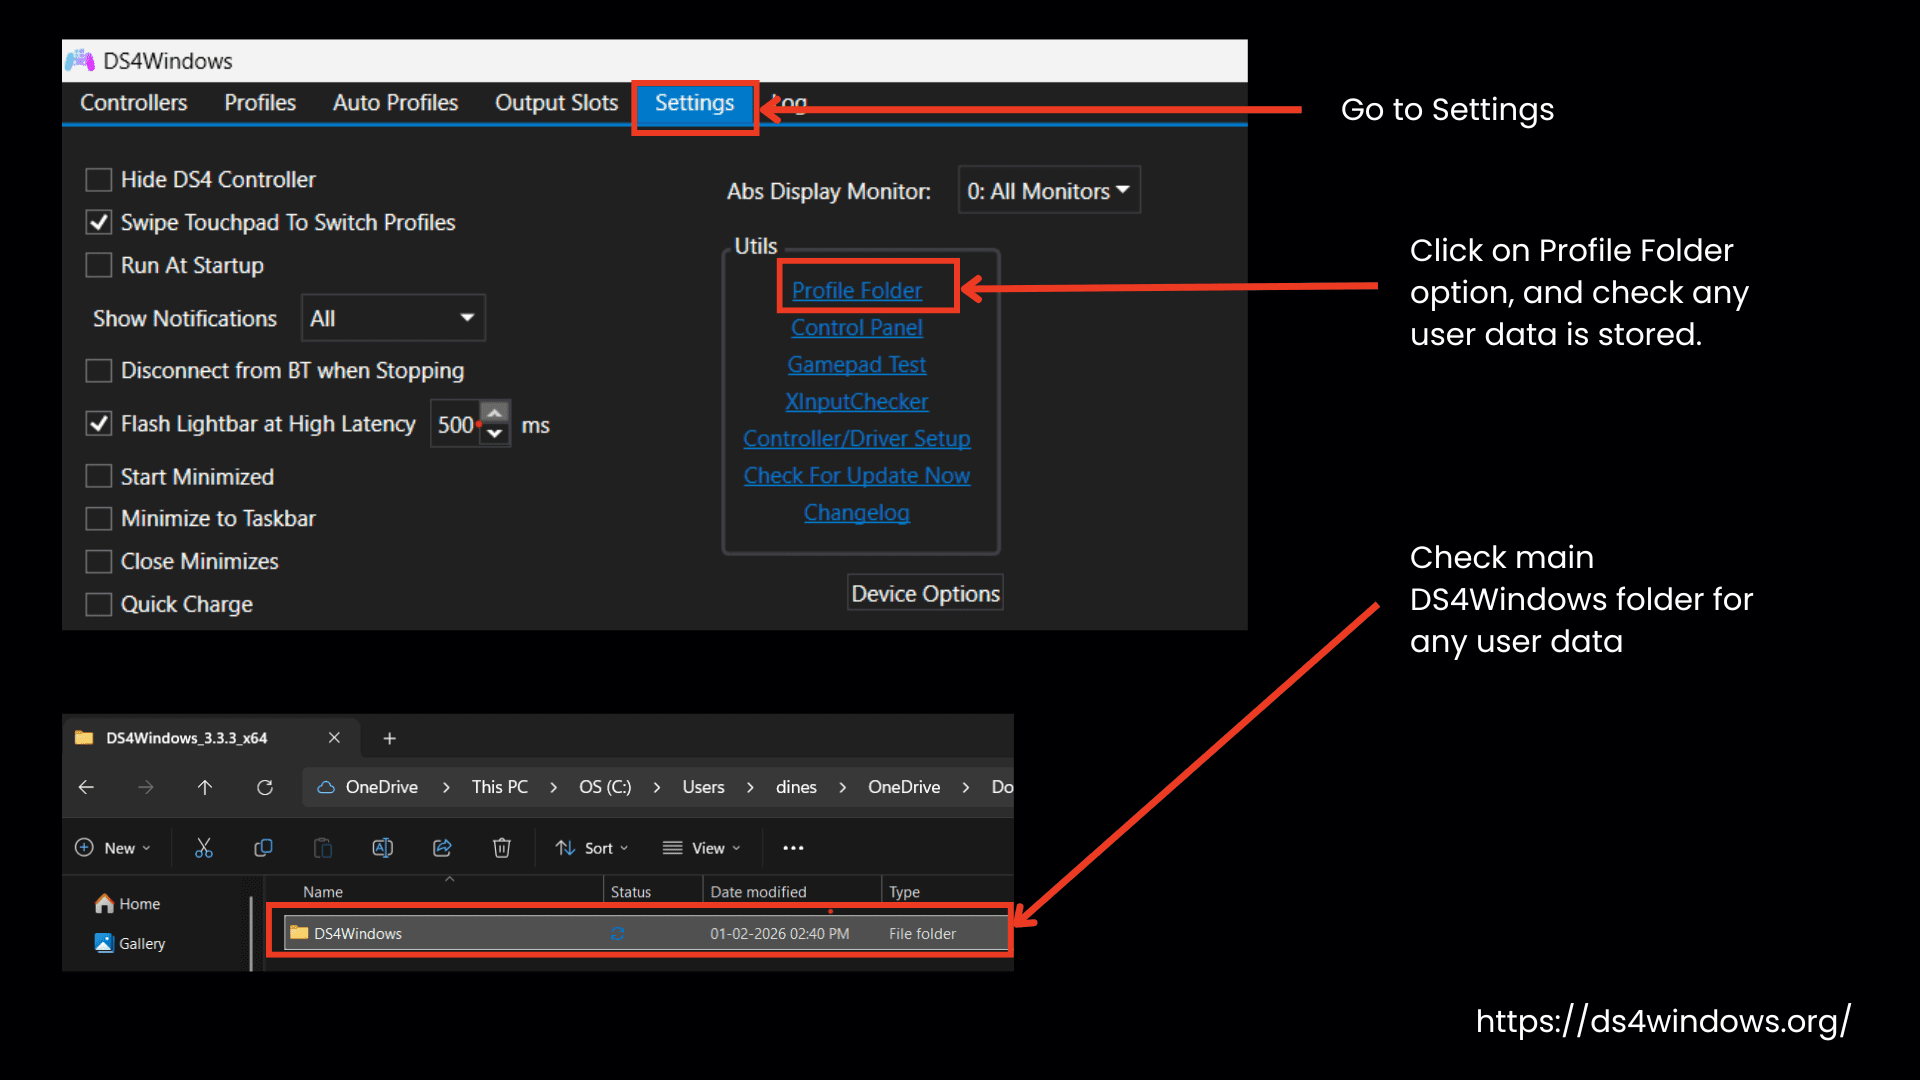Select the Settings tab

pos(694,103)
